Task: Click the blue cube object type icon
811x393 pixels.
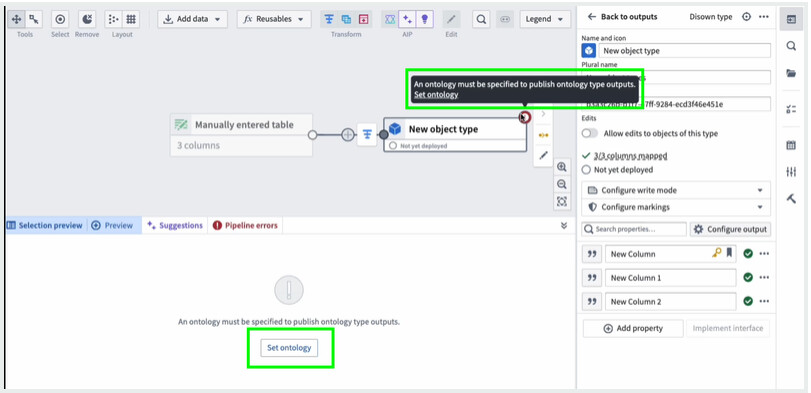Action: point(589,51)
